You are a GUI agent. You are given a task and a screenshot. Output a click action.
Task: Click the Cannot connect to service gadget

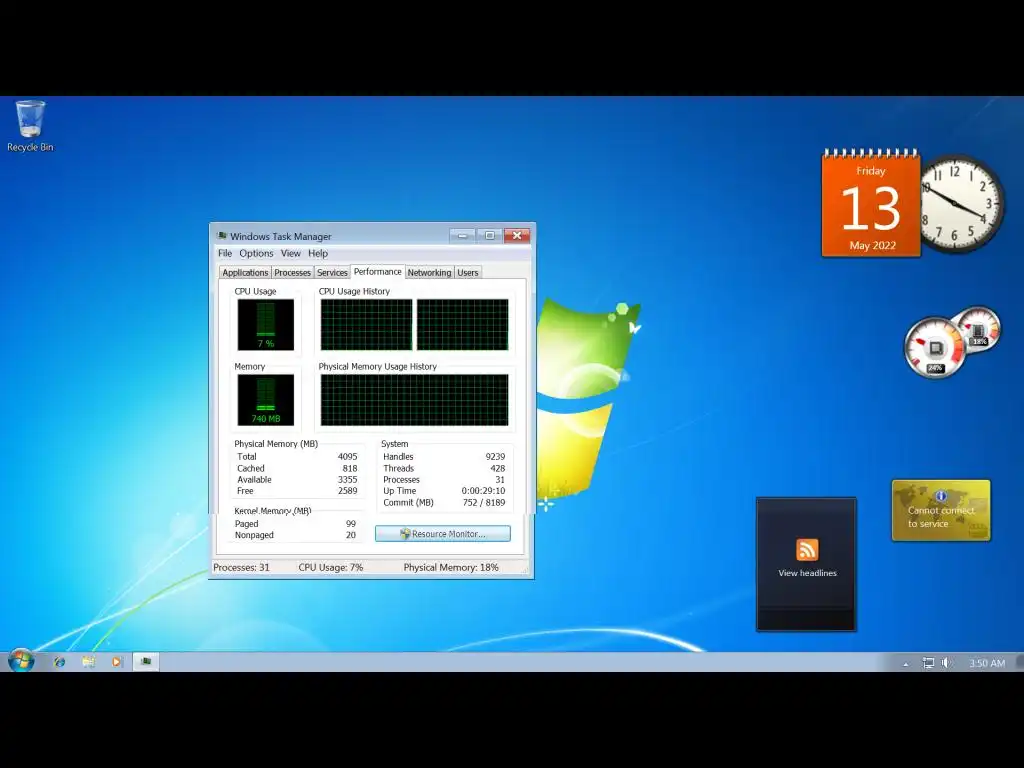(x=941, y=511)
